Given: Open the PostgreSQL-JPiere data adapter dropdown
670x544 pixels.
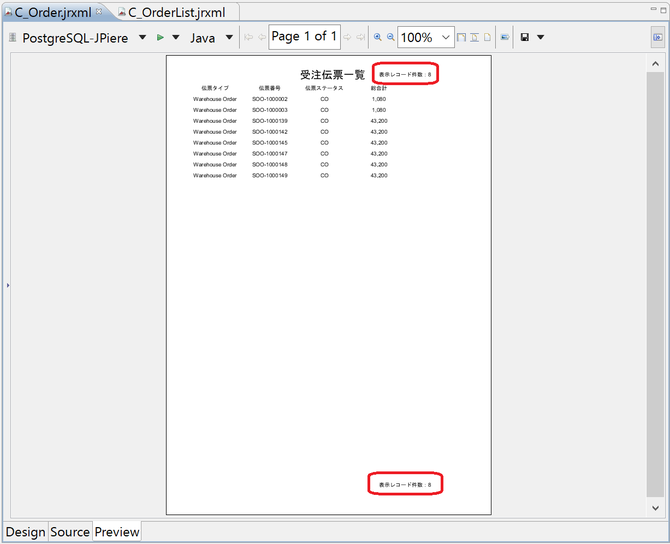Looking at the screenshot, I should coord(143,38).
